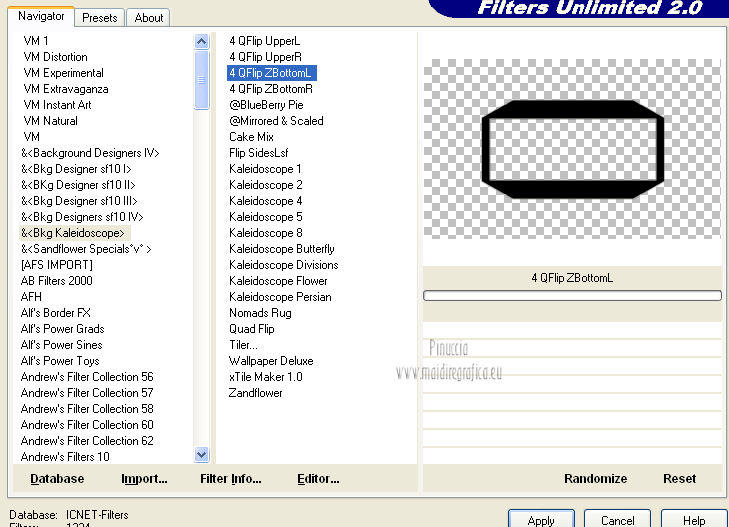The image size is (729, 527).
Task: Select VM Extravaganza category
Action: [x=66, y=89]
